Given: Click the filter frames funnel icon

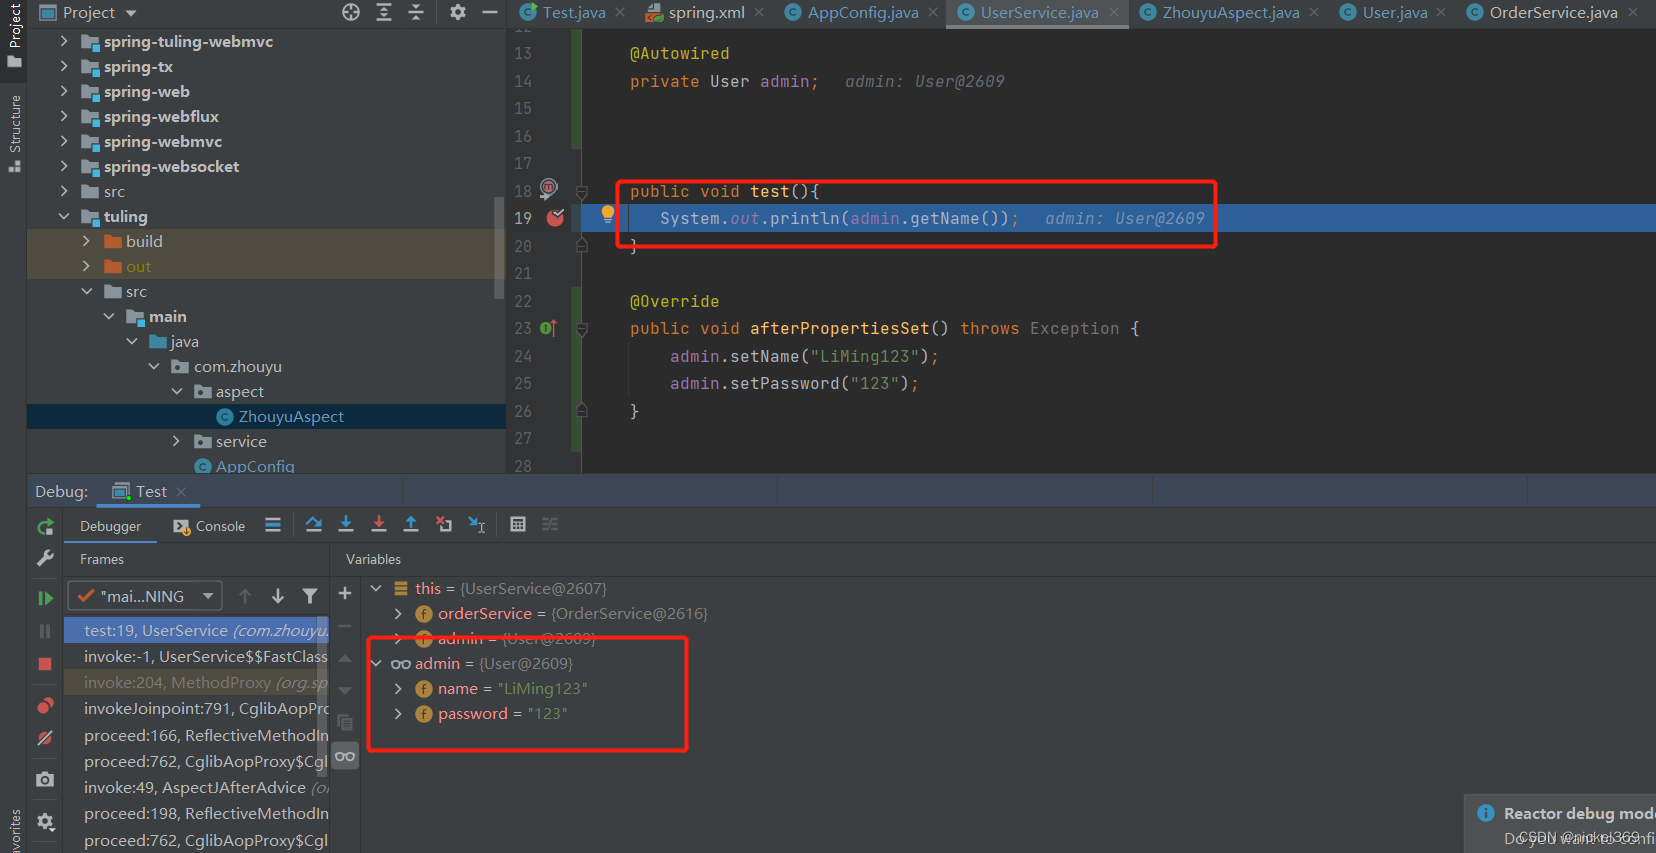Looking at the screenshot, I should pyautogui.click(x=310, y=596).
